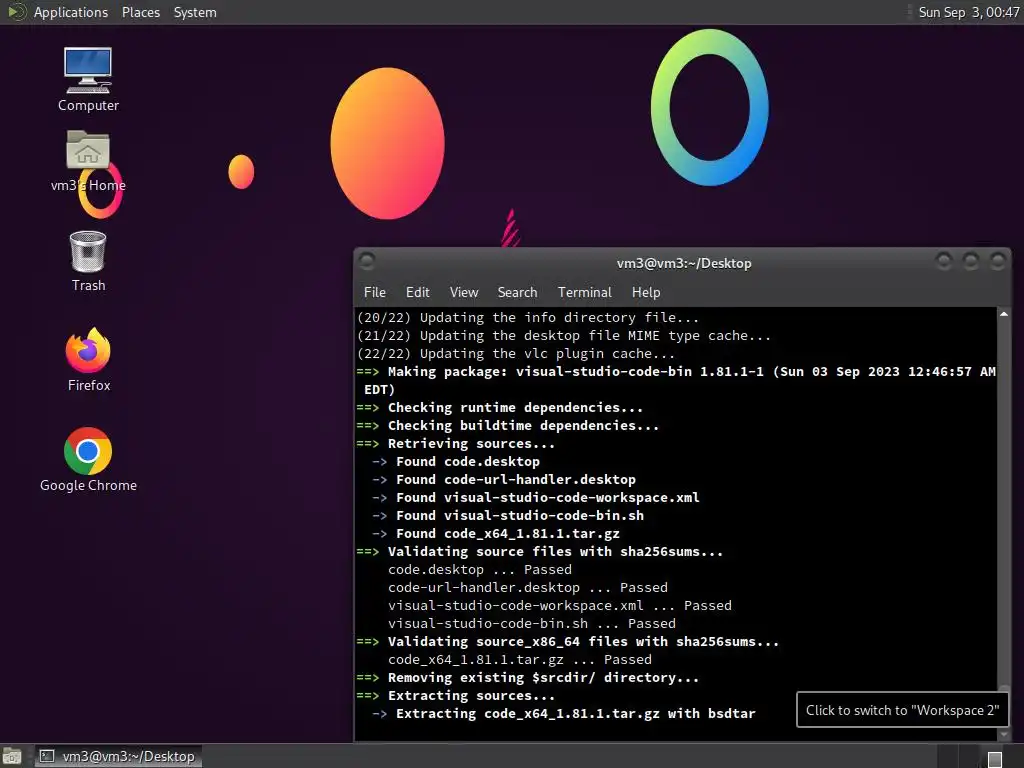Select the Trash desktop icon

click(x=88, y=261)
